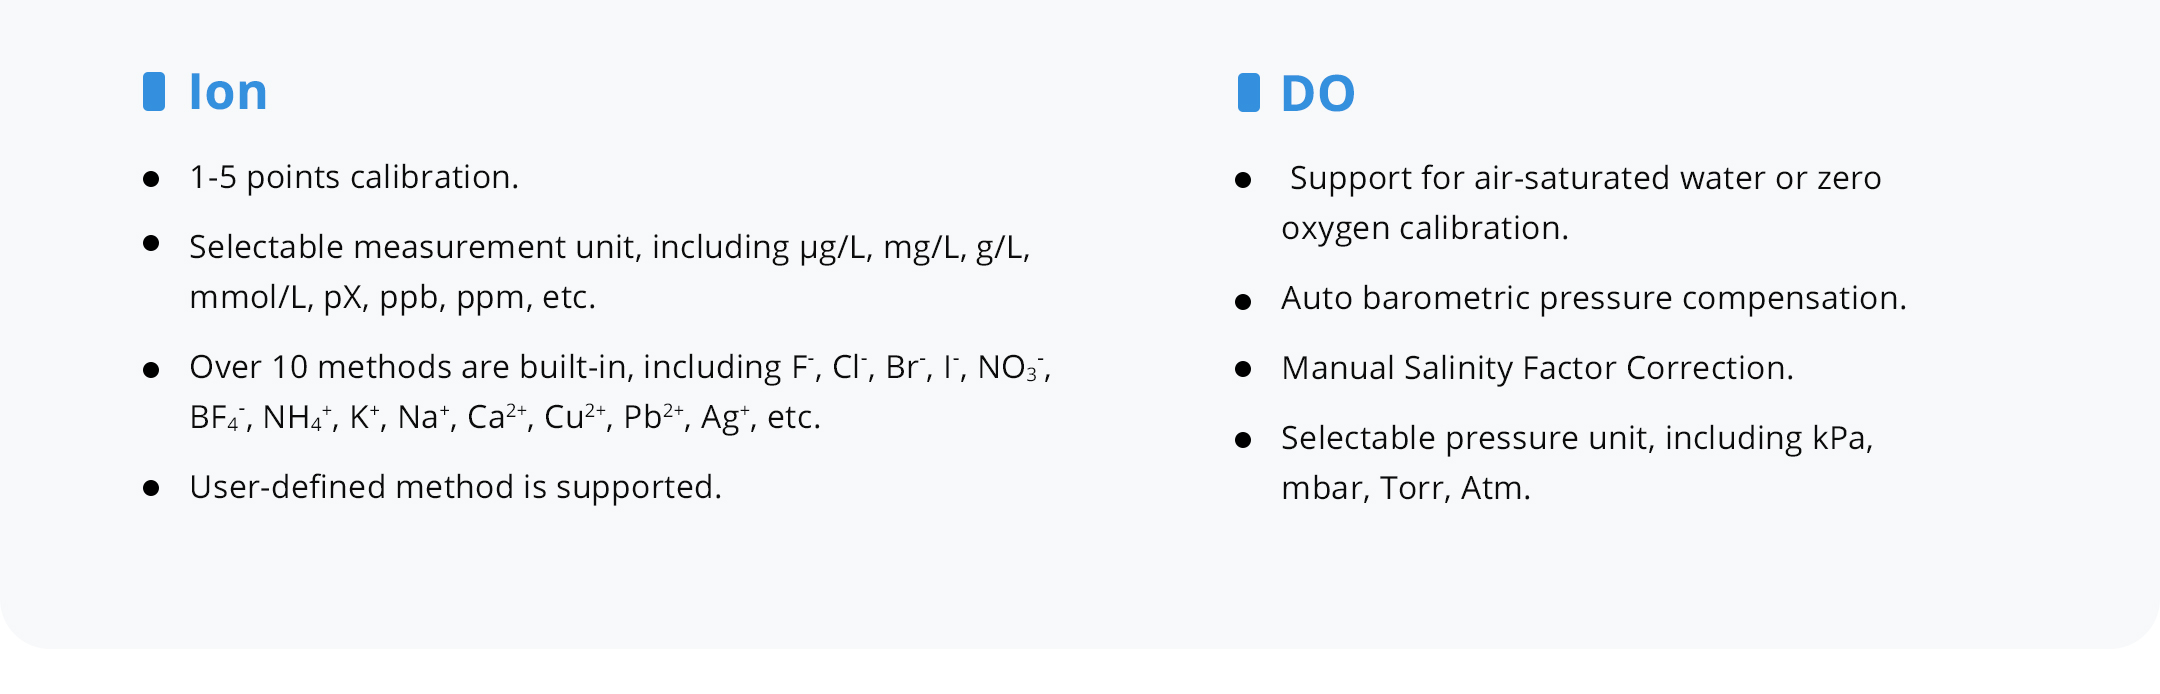Click the "1-5 points calibration." text
The height and width of the screenshot is (694, 2160).
point(354,177)
